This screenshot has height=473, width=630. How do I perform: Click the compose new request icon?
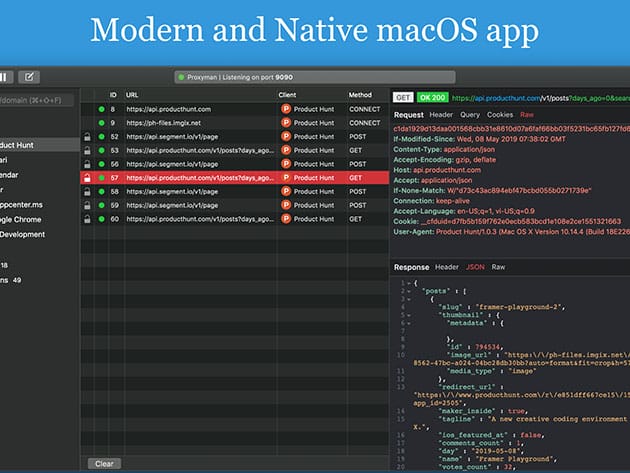(x=31, y=76)
